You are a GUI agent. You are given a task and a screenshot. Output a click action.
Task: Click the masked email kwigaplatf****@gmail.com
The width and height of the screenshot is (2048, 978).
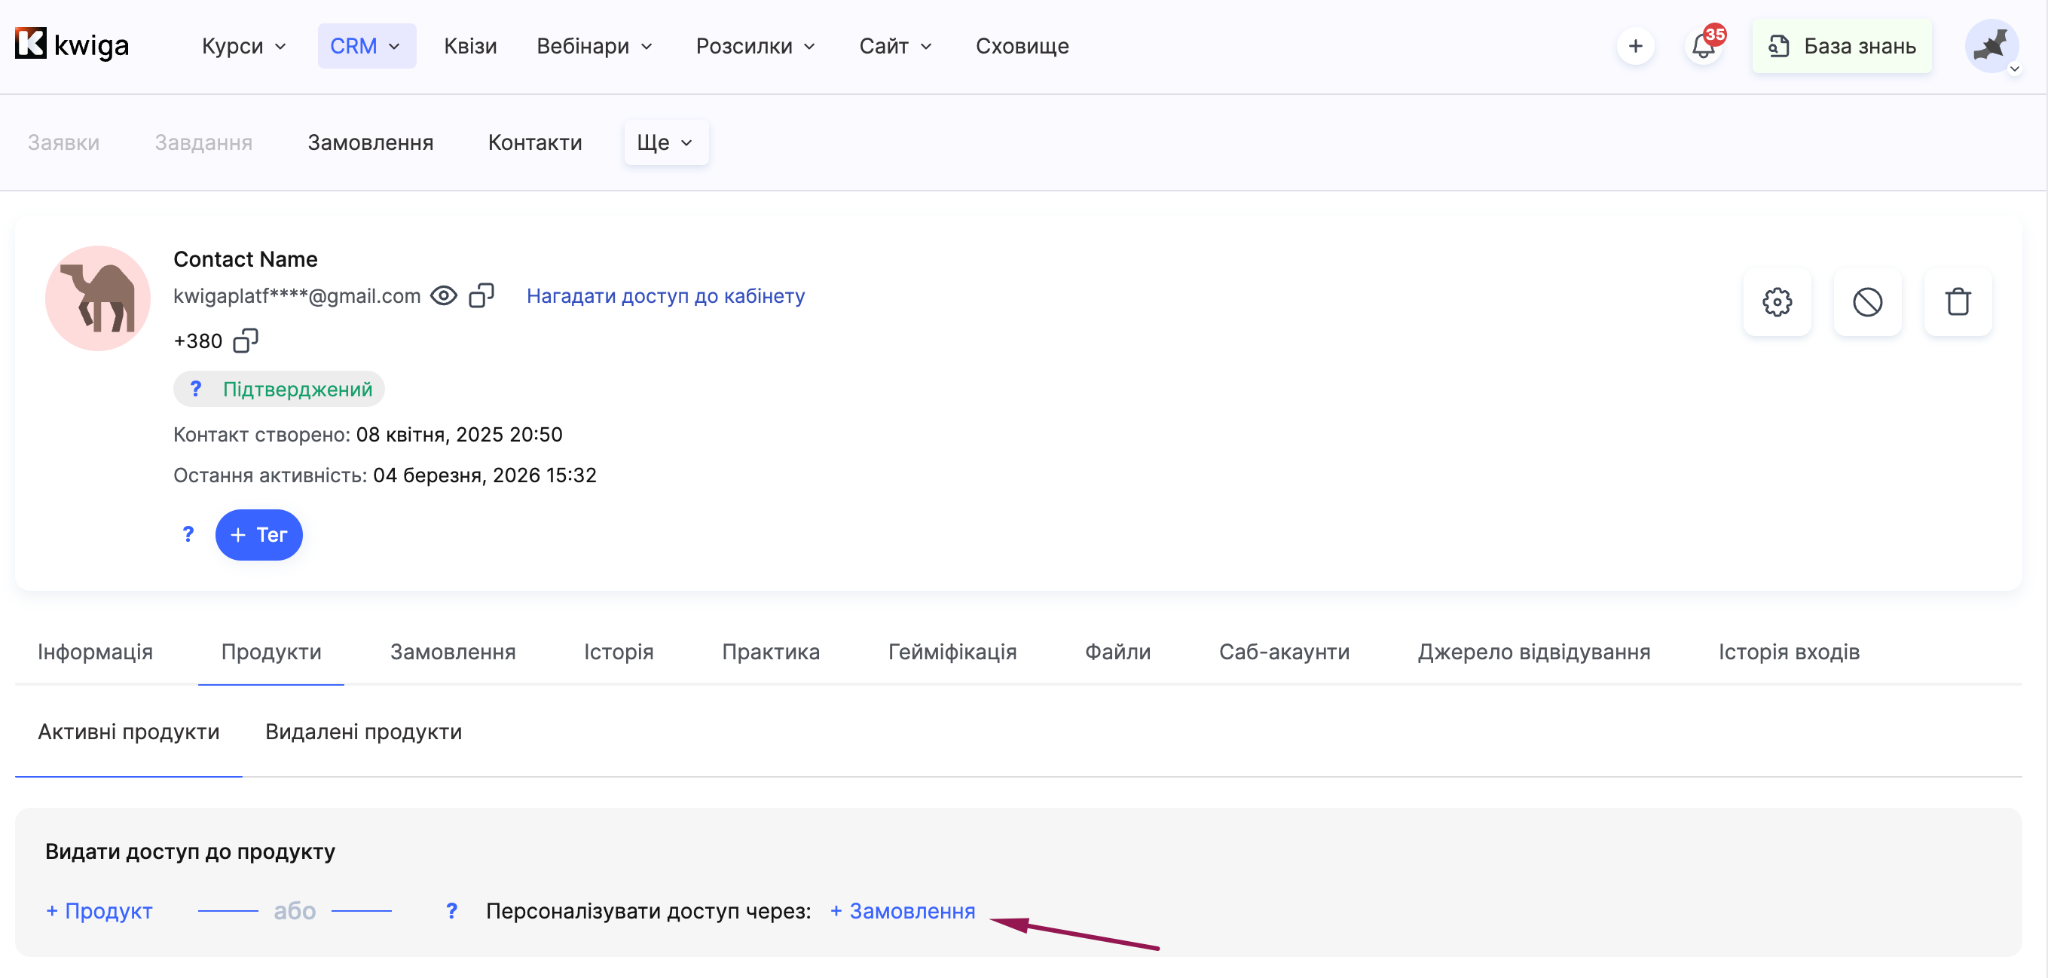(x=297, y=296)
